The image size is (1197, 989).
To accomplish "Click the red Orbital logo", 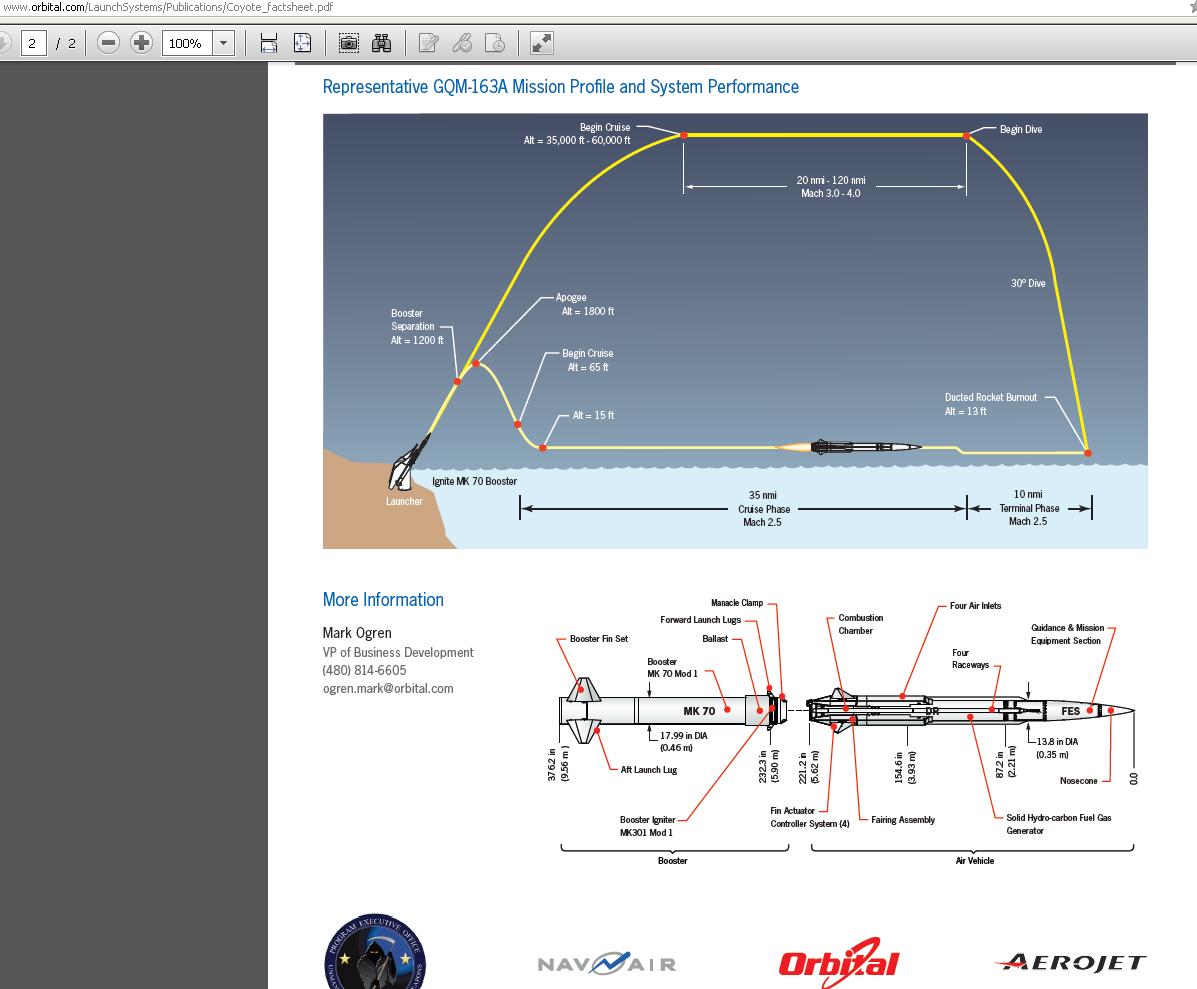I will pos(838,962).
